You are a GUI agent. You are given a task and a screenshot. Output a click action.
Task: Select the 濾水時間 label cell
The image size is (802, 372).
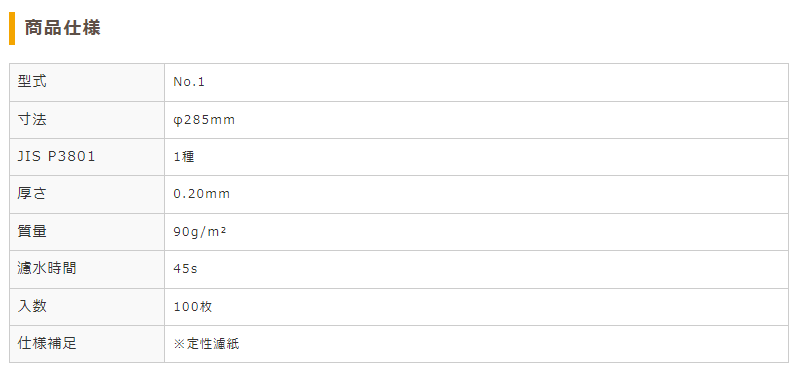coord(87,269)
